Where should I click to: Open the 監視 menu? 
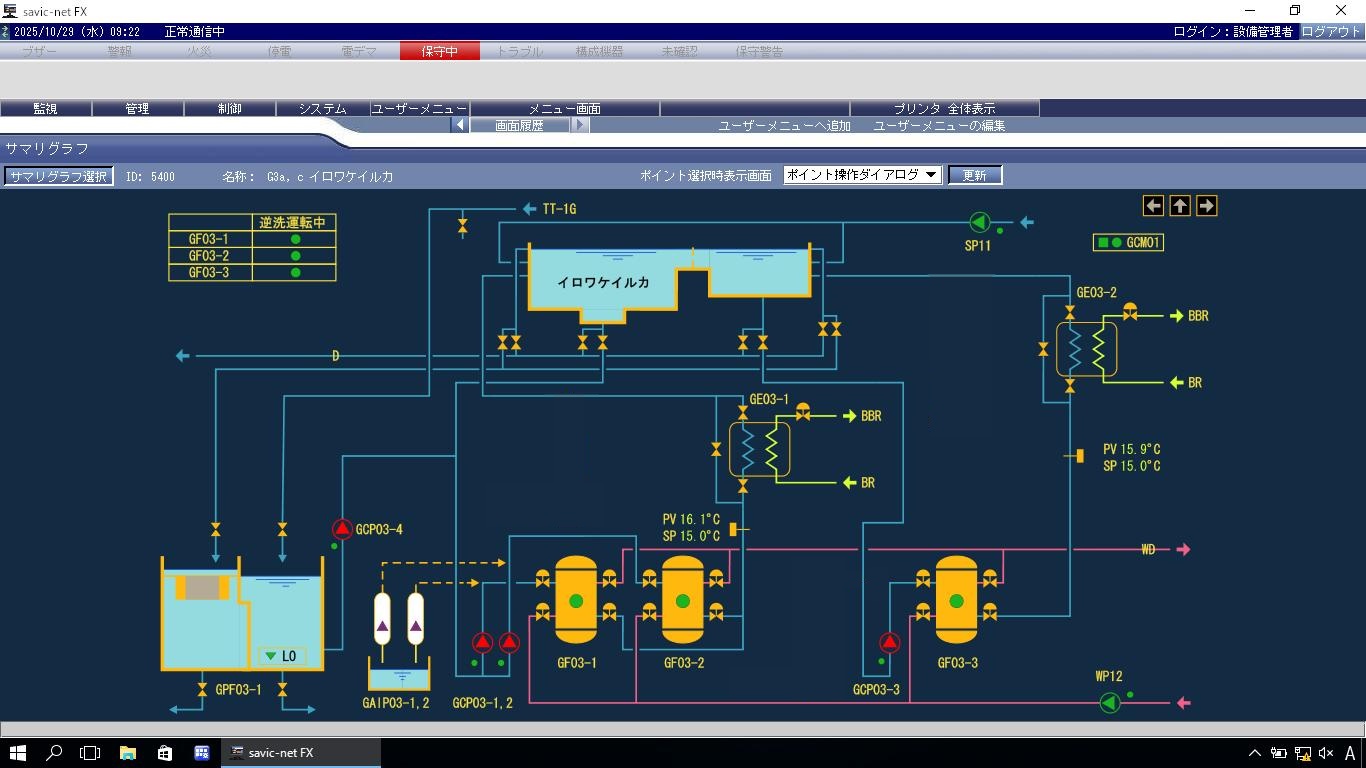coord(45,108)
